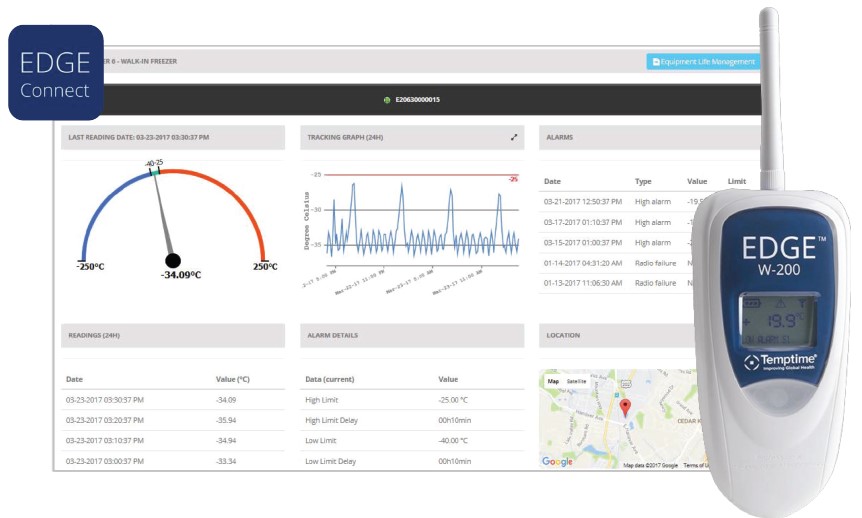Click the Walk-In Freezer page title

coord(140,62)
